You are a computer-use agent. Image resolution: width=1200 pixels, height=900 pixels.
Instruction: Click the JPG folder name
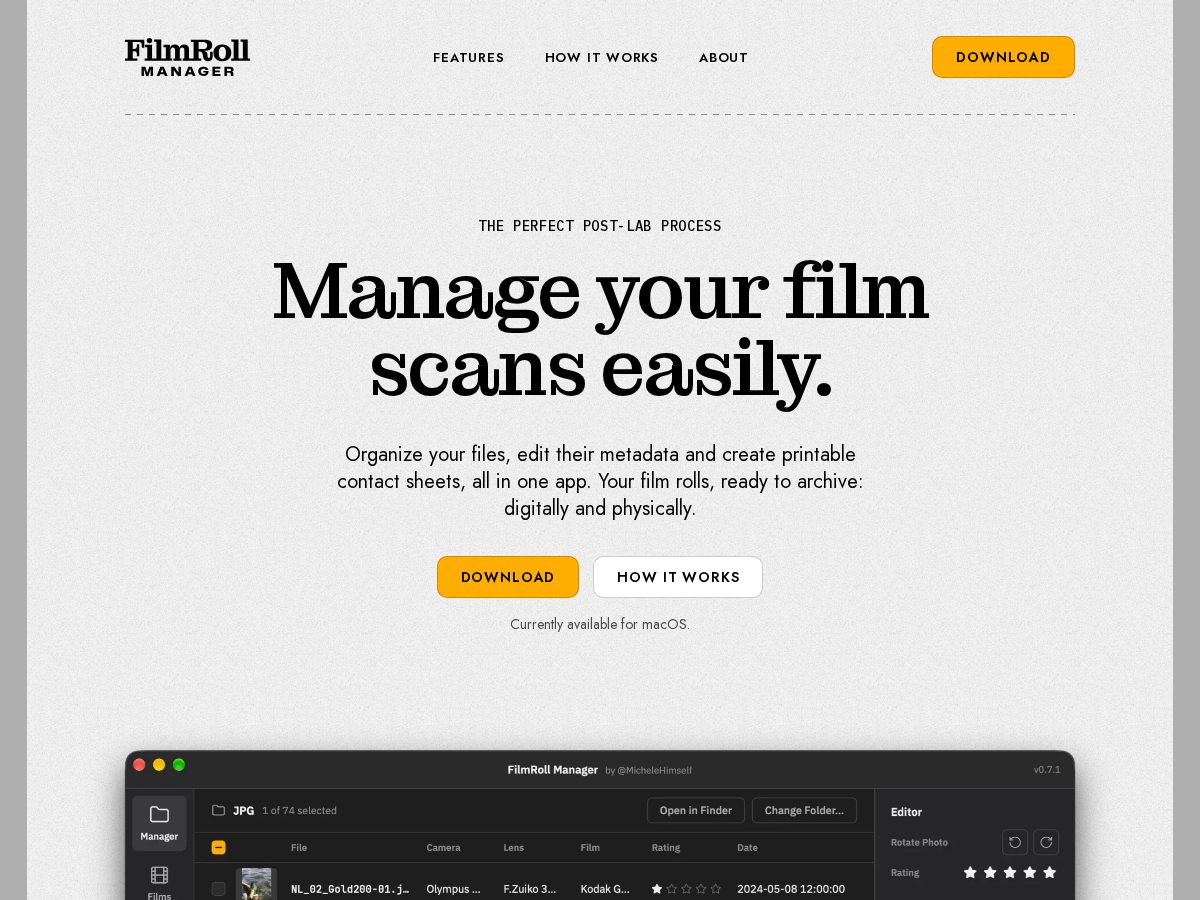click(243, 810)
